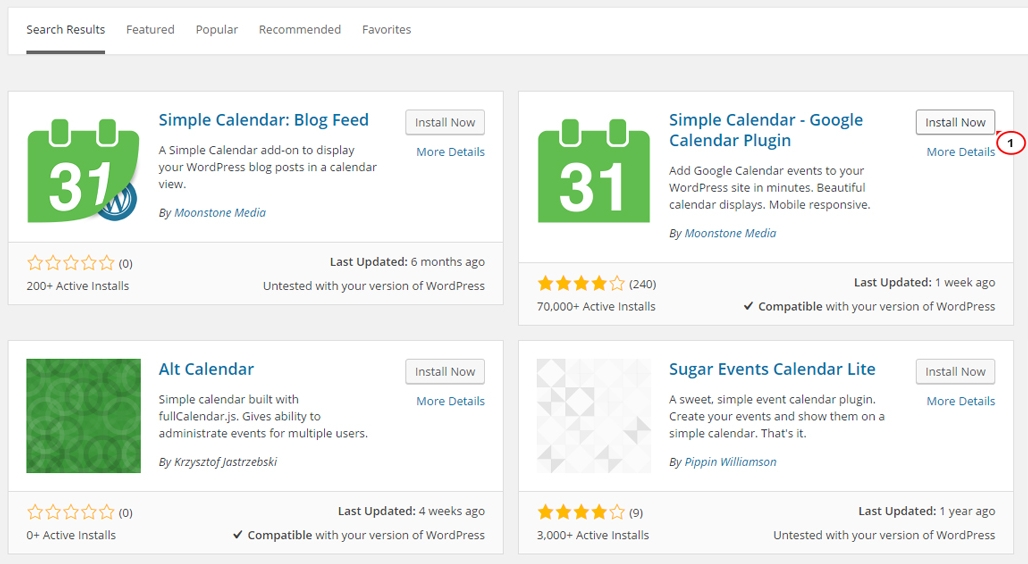The image size is (1028, 564).
Task: Click the star rating for Sugar Events Calendar
Action: pyautogui.click(x=581, y=512)
